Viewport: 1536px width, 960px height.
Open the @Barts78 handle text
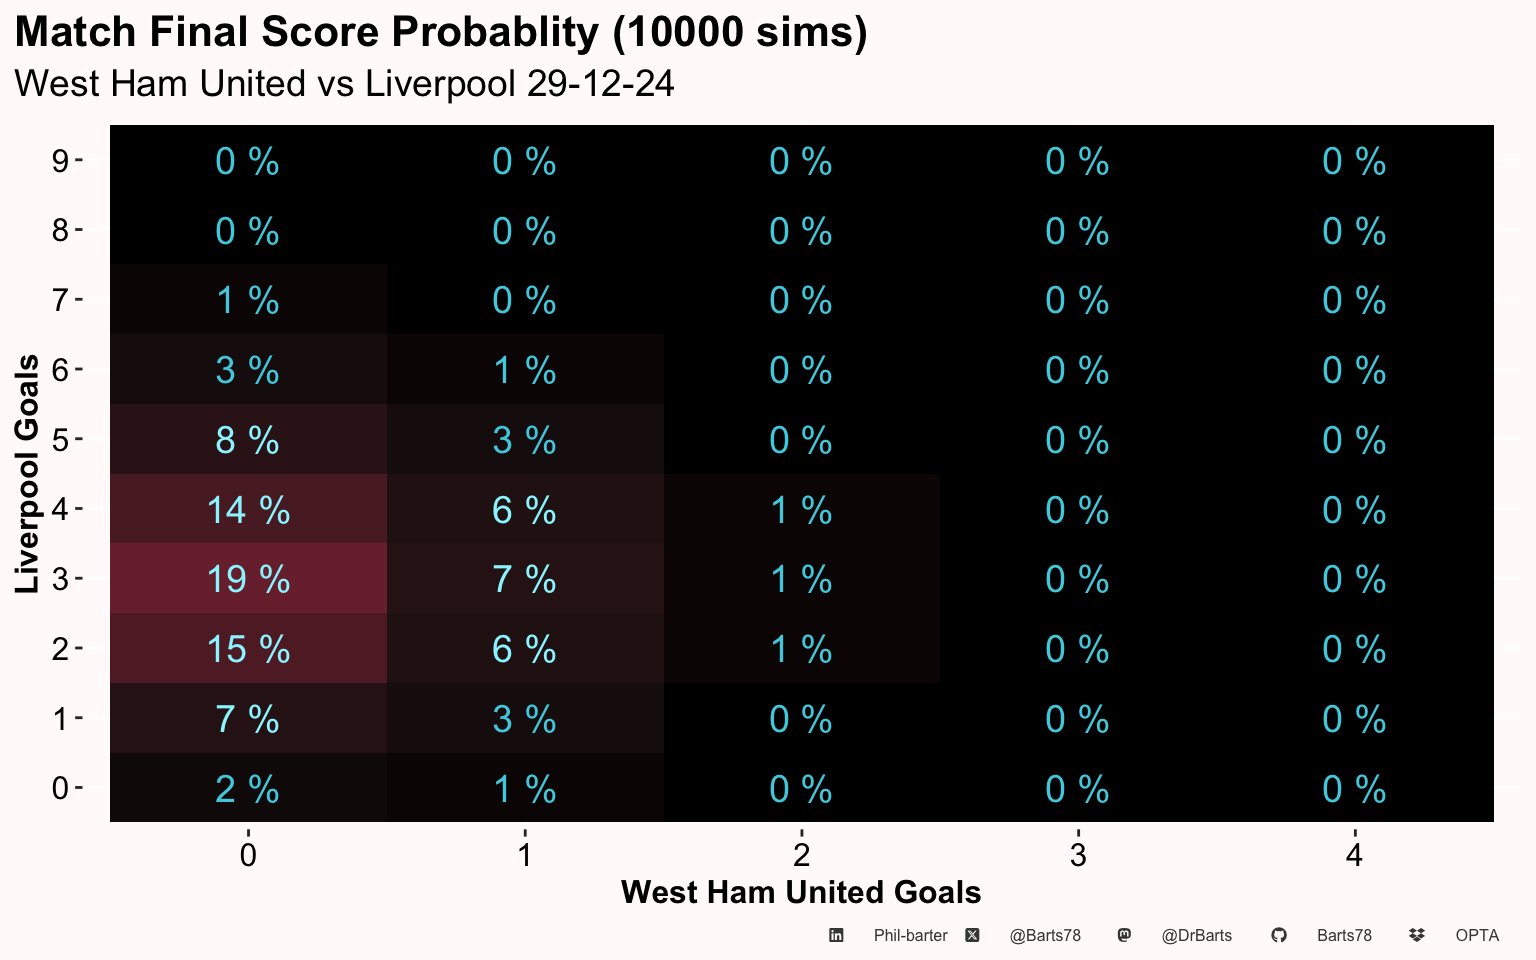(x=1045, y=936)
